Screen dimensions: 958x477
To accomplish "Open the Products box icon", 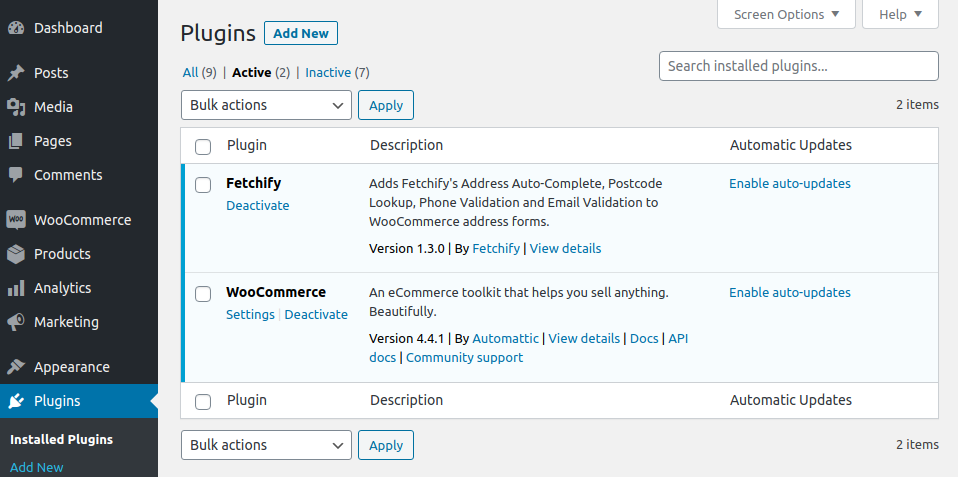I will pos(16,254).
